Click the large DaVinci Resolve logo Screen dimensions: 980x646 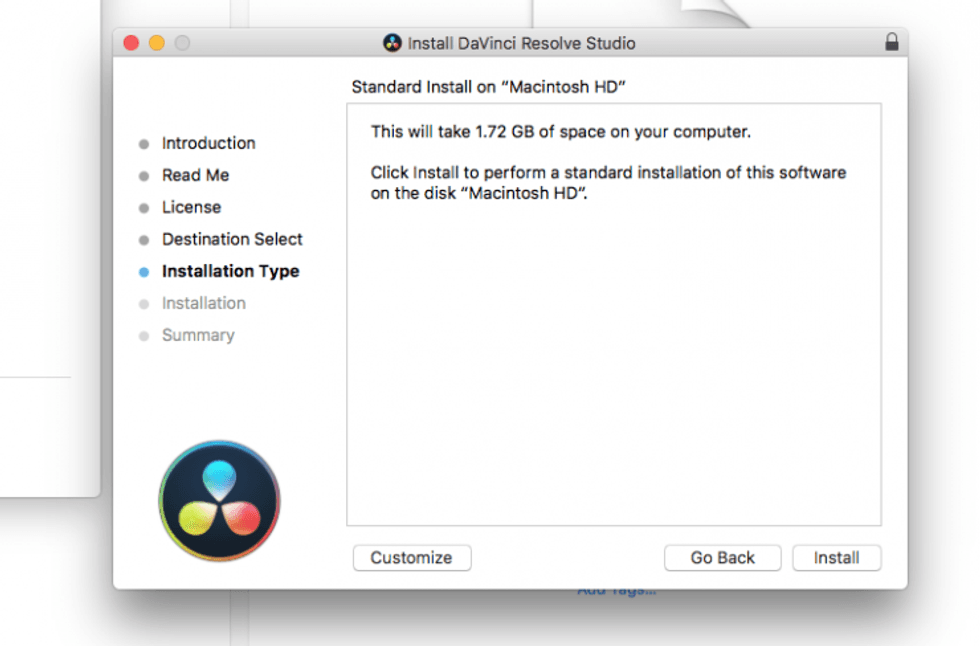point(219,500)
